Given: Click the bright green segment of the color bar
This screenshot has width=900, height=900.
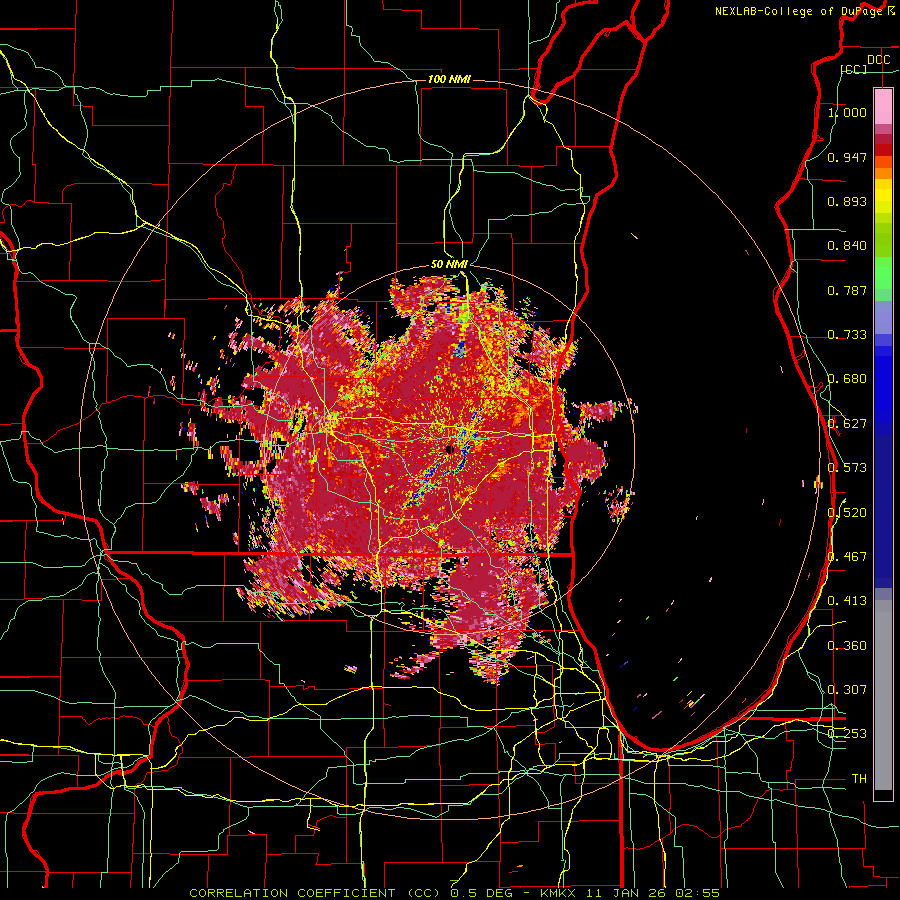Looking at the screenshot, I should click(883, 273).
